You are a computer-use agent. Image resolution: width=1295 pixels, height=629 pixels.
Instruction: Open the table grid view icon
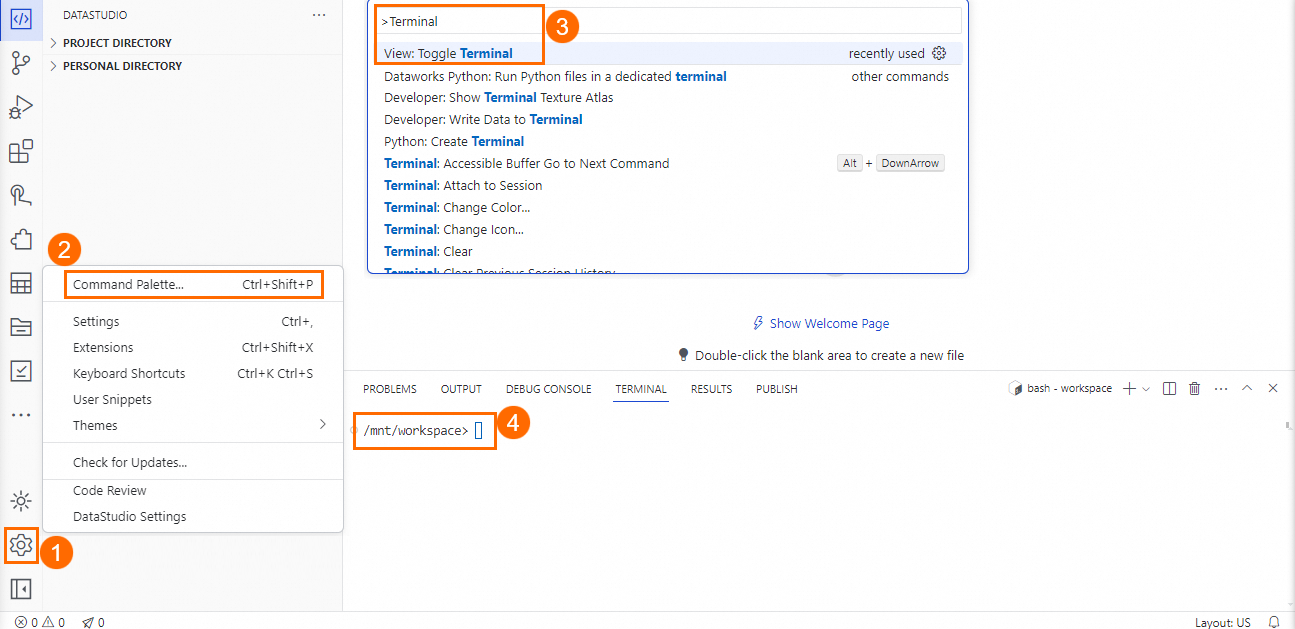20,283
